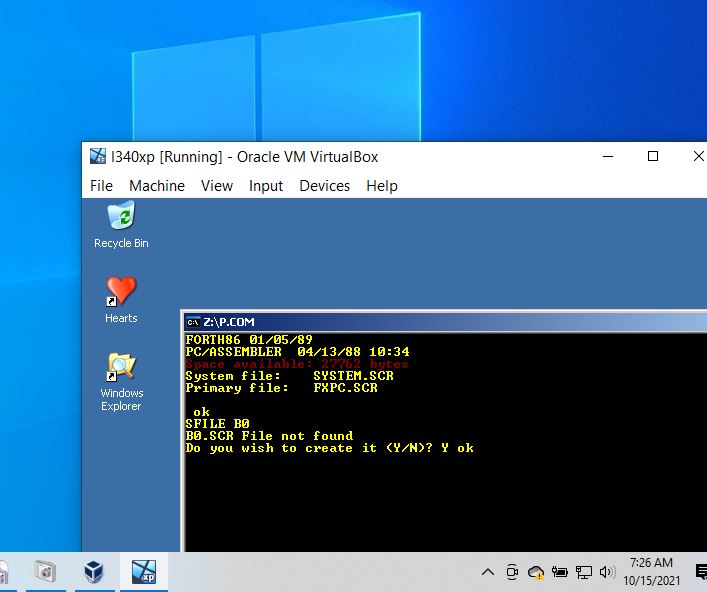Click the network tray icon
The height and width of the screenshot is (592, 707).
point(583,572)
